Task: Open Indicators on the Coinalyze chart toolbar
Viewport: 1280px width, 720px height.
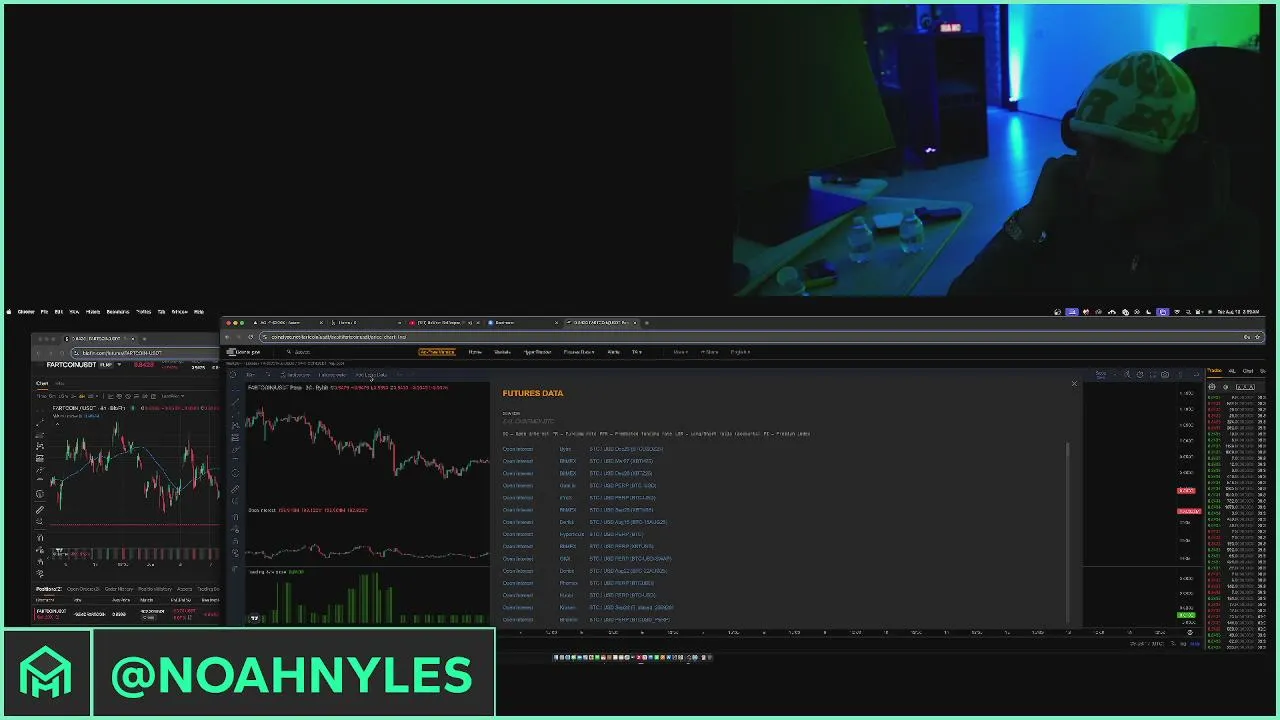Action: (295, 375)
